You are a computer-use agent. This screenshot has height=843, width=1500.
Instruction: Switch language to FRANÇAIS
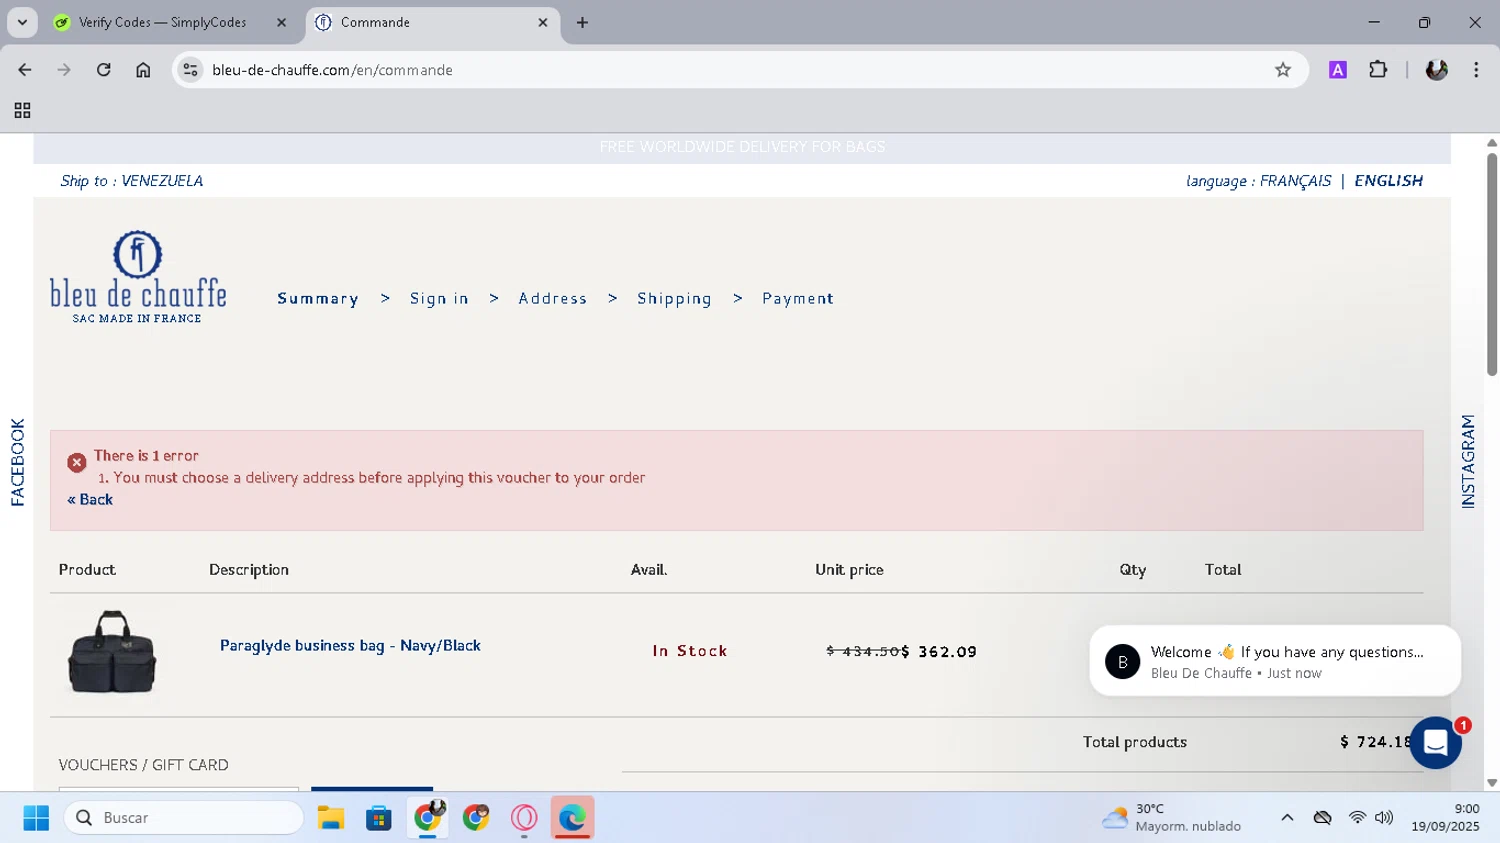click(x=1295, y=181)
